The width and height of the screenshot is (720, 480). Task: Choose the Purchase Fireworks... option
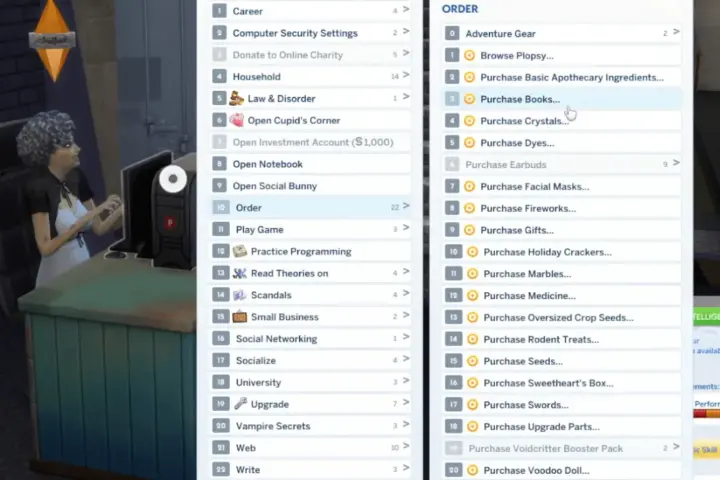coord(562,208)
